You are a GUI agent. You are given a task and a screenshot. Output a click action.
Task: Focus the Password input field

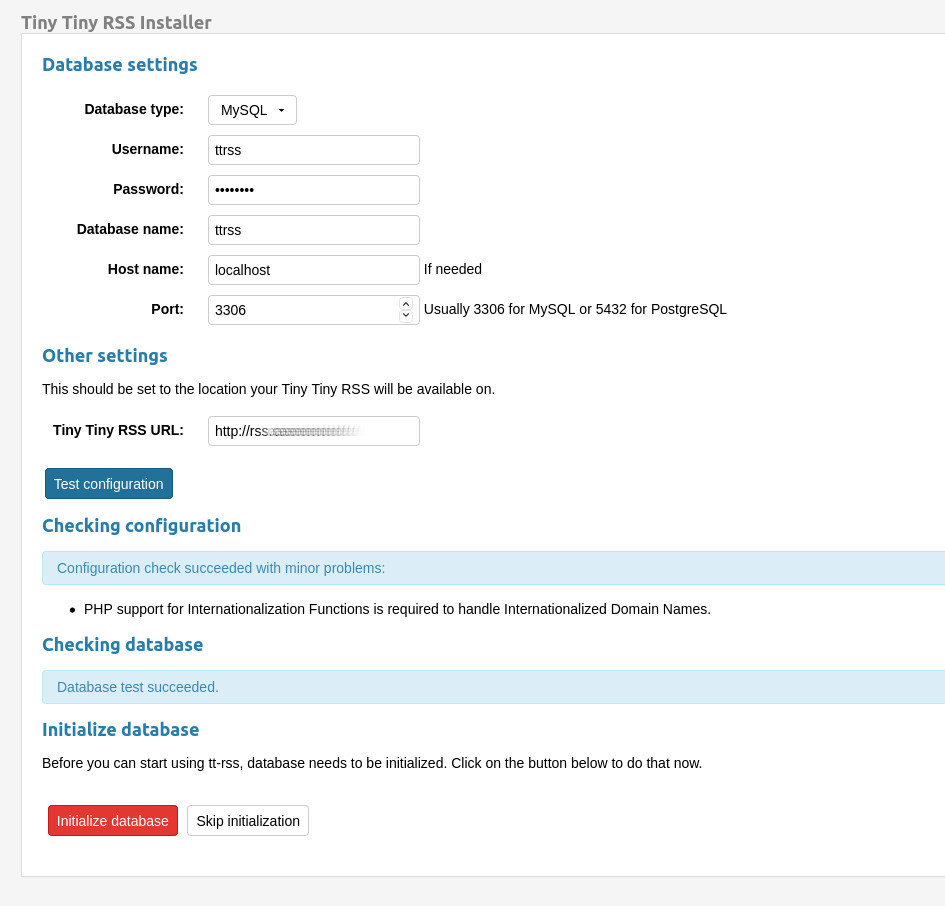pyautogui.click(x=313, y=189)
